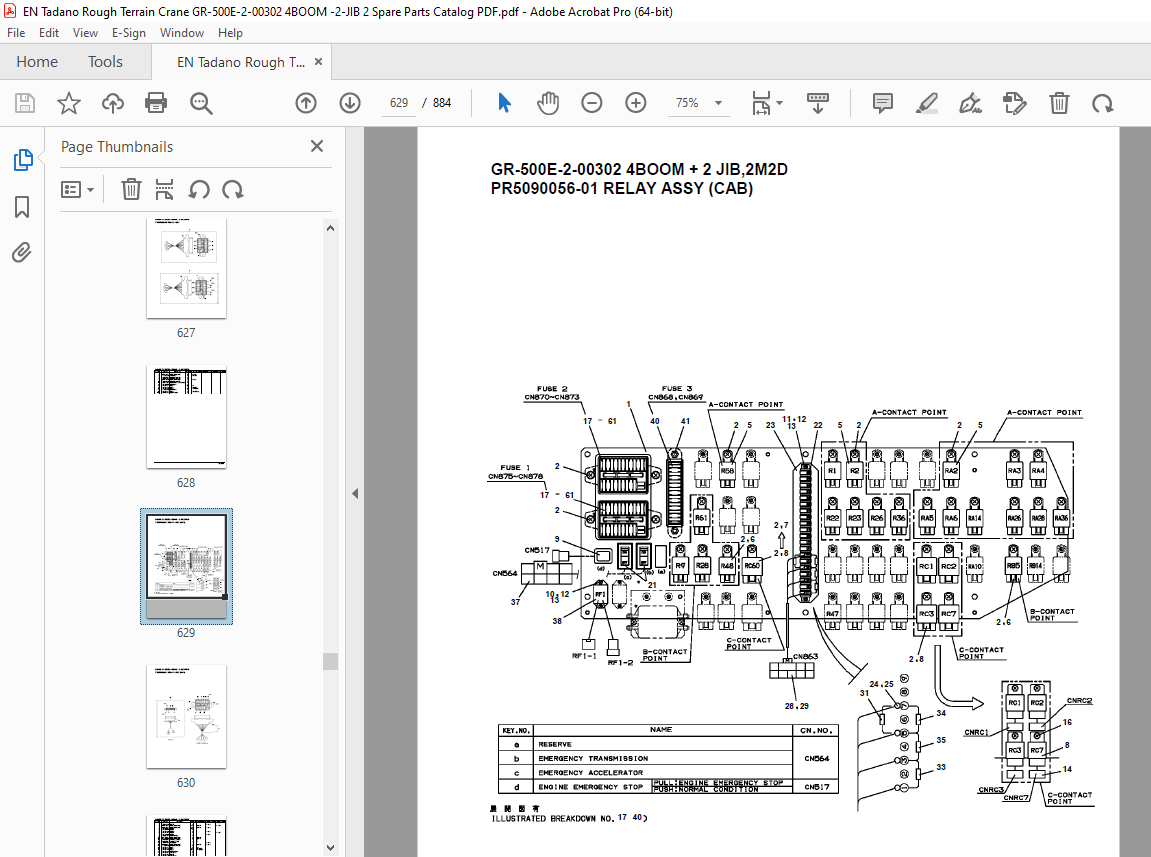Add document to starred favorites
The width and height of the screenshot is (1151, 857).
click(69, 103)
